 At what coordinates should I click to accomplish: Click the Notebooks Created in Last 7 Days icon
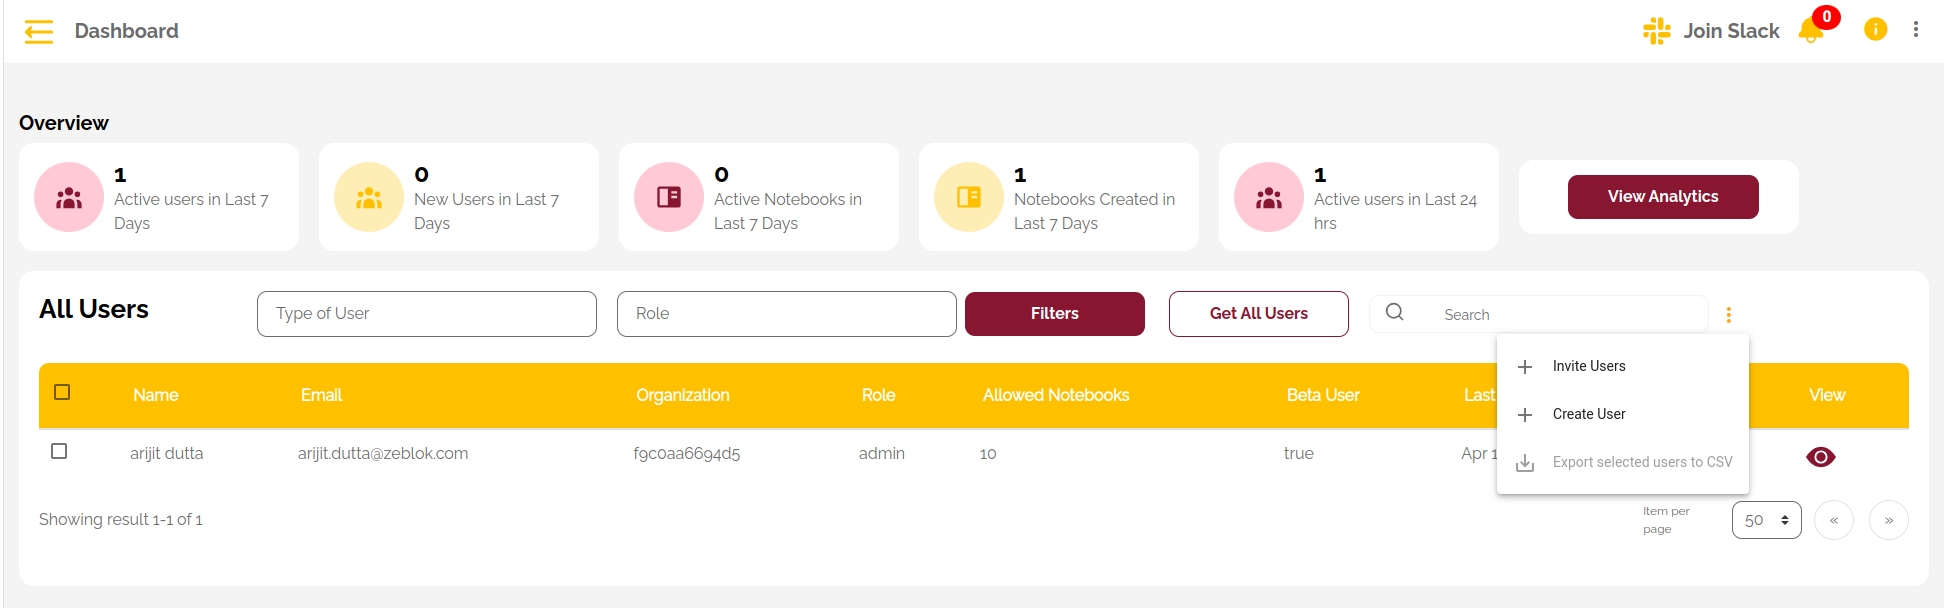point(968,197)
